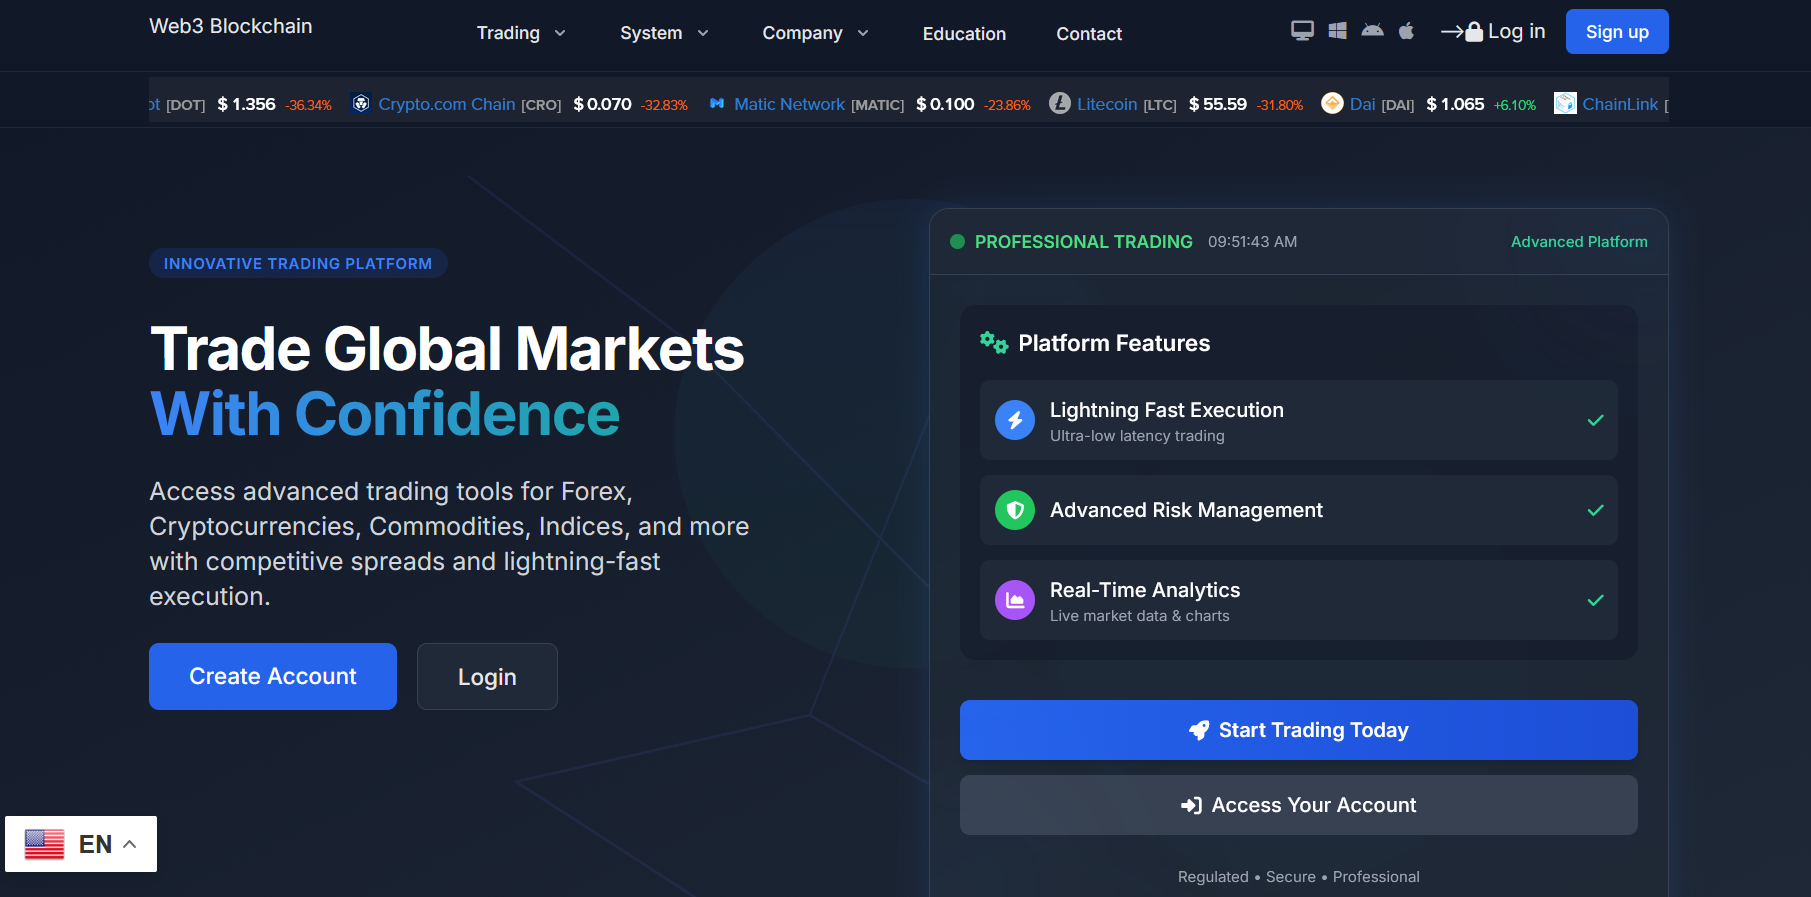The height and width of the screenshot is (897, 1811).
Task: Click the US flag language icon
Action: [45, 844]
